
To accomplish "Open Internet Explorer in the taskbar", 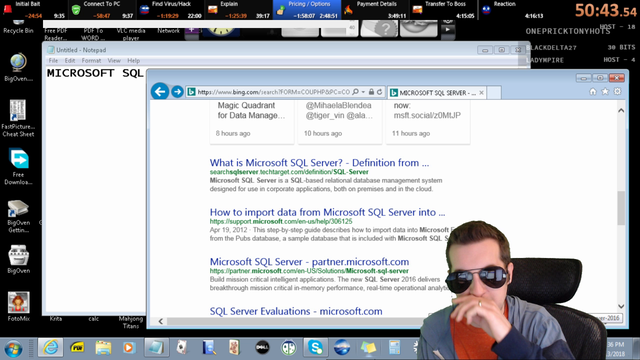I will coord(51,348).
